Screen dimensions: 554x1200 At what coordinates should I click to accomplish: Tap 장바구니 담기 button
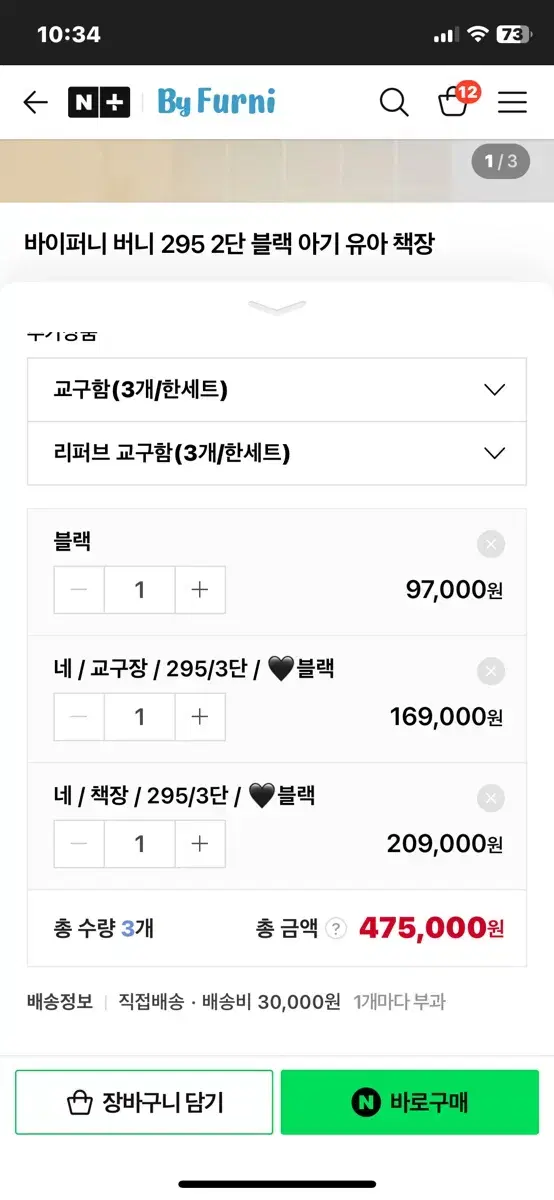[x=144, y=1102]
